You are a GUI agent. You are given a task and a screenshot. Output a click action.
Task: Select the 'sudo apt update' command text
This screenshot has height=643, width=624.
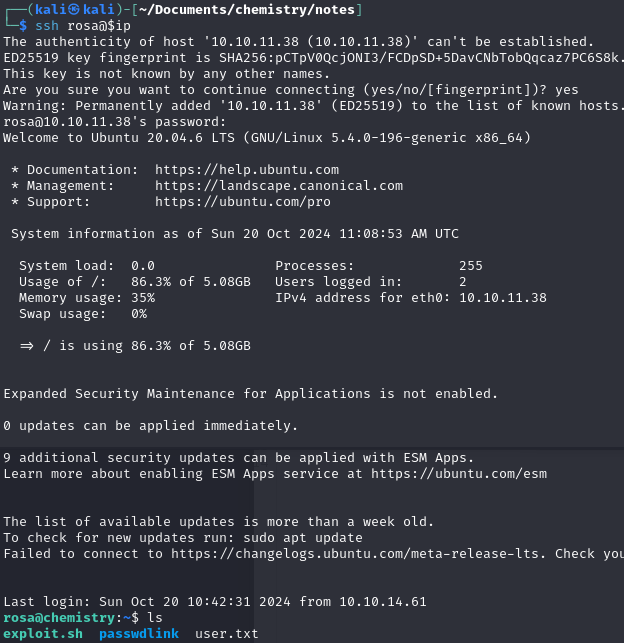coord(303,538)
